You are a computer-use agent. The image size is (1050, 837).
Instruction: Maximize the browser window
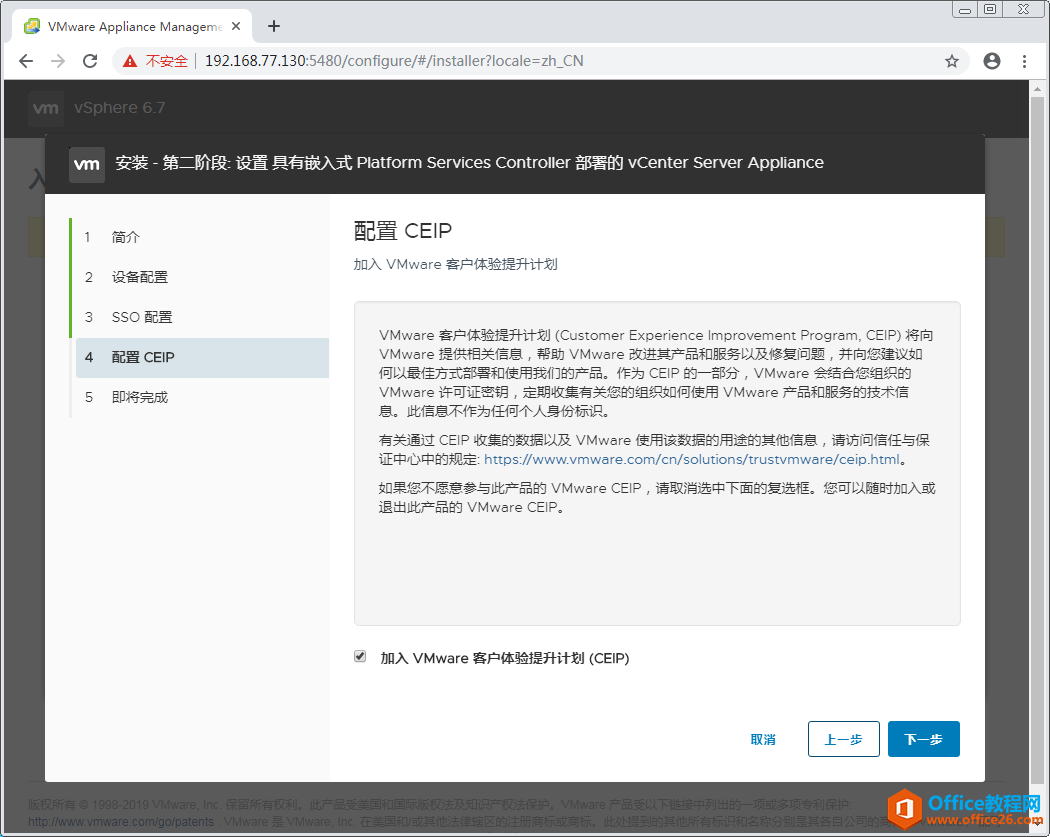pyautogui.click(x=990, y=9)
